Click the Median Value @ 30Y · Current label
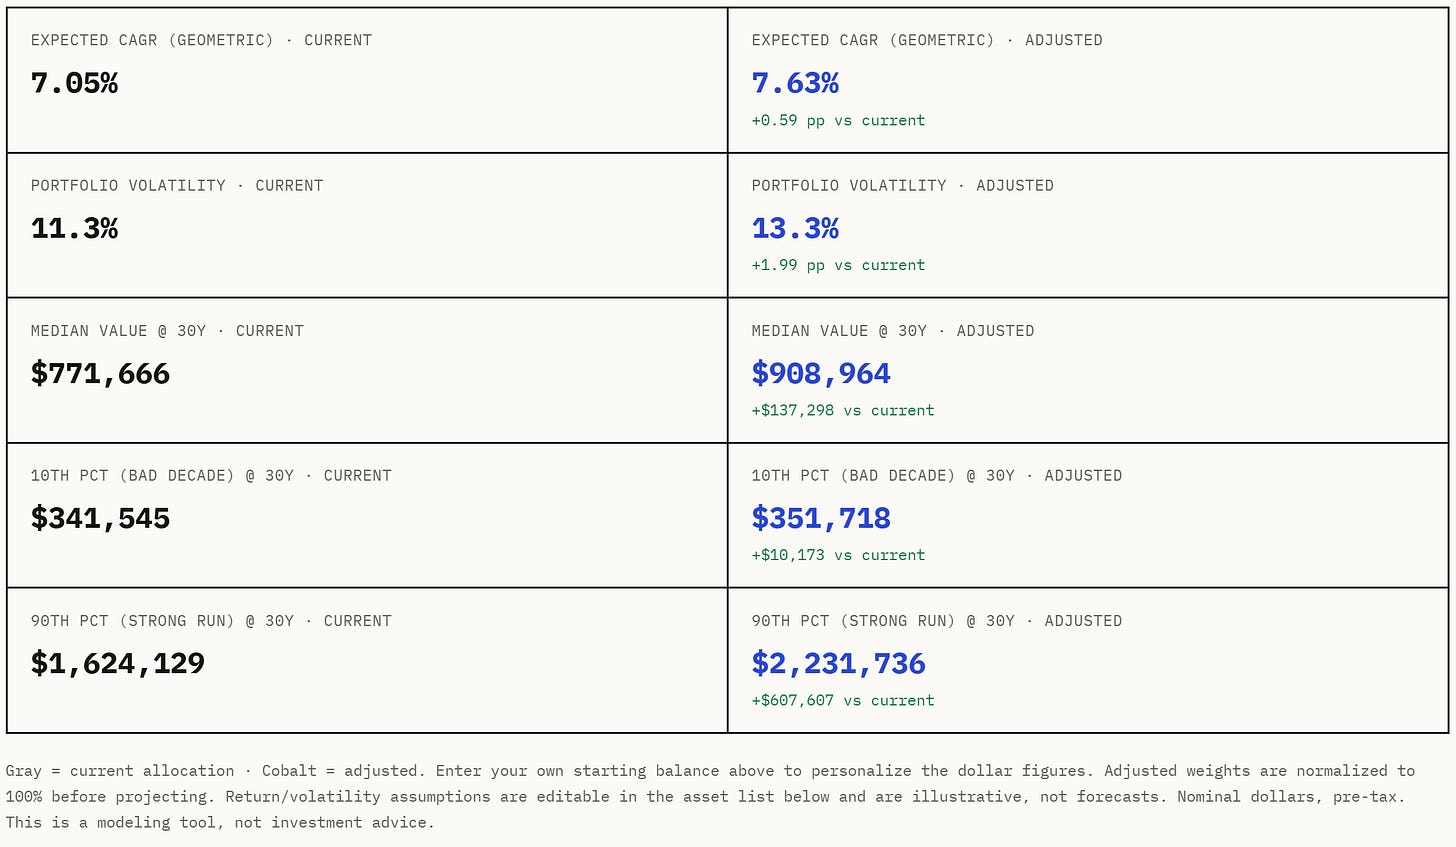Image resolution: width=1456 pixels, height=847 pixels. (167, 331)
